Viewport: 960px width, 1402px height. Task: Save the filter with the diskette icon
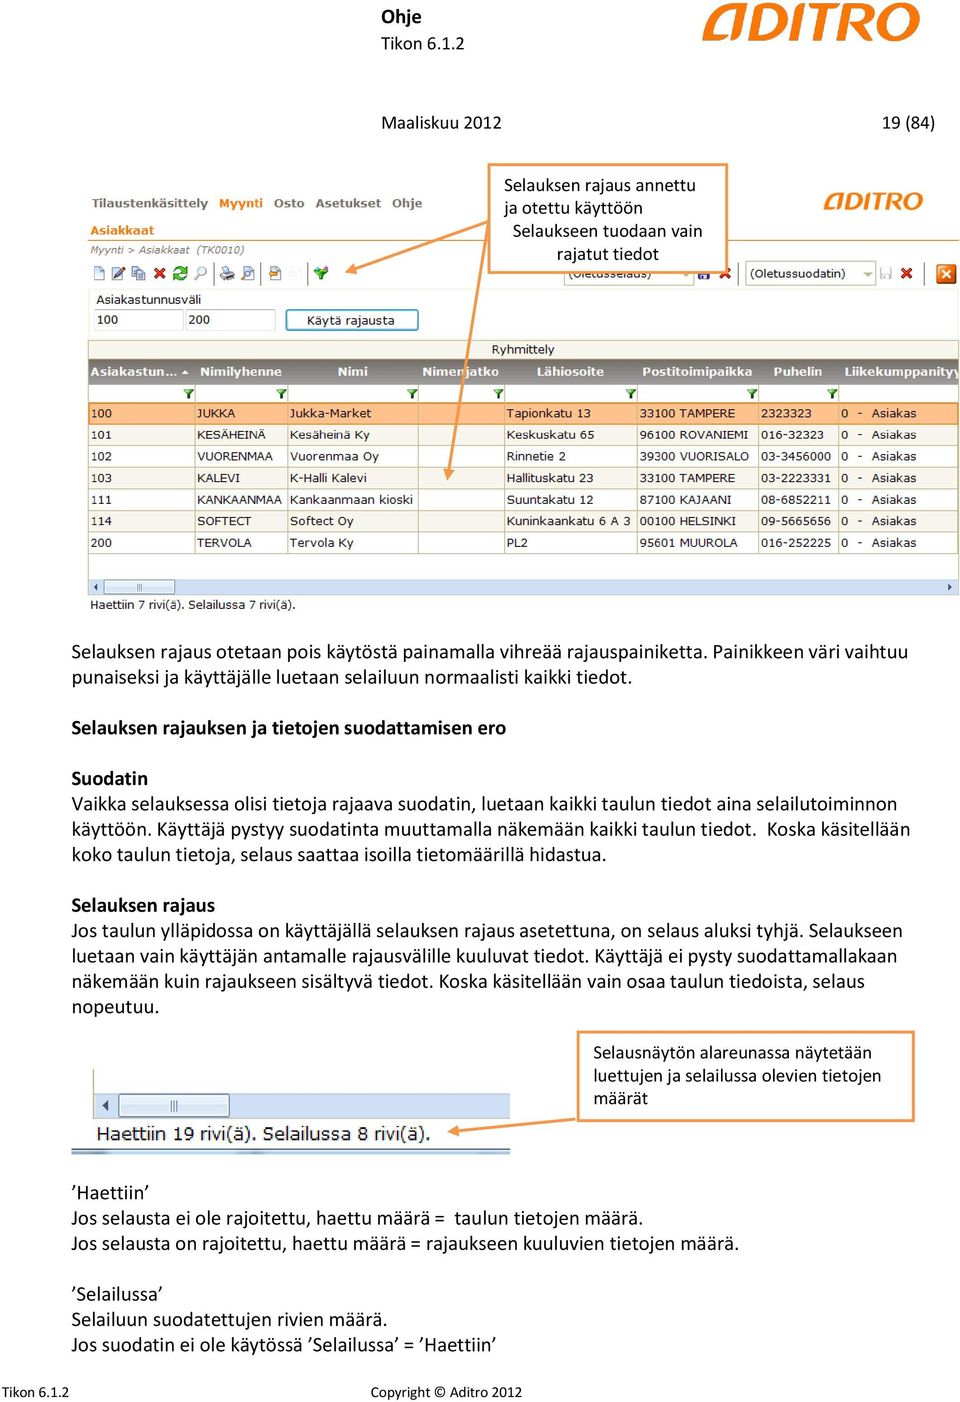[x=886, y=273]
